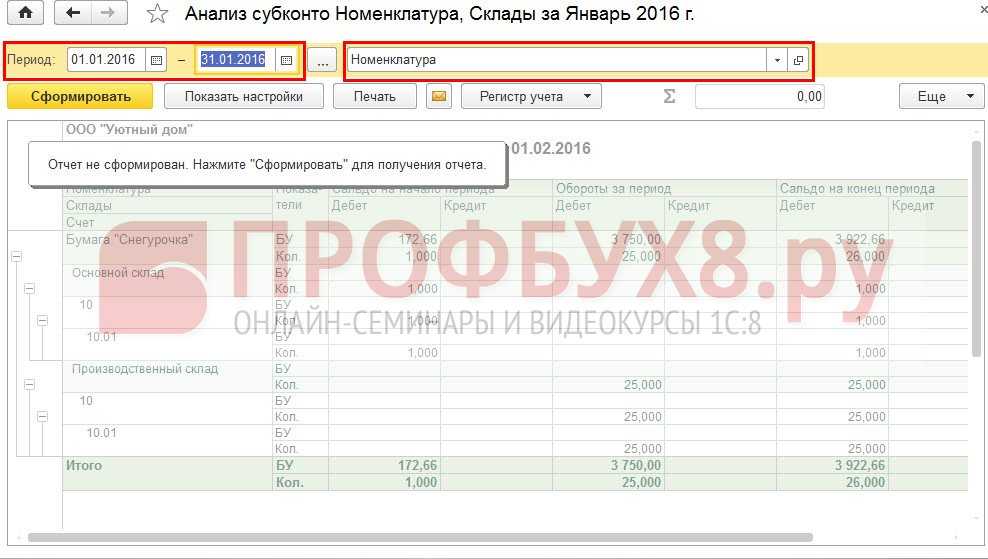Select the Бумага "Снегурочка" row label
The image size is (988, 559).
pos(129,239)
